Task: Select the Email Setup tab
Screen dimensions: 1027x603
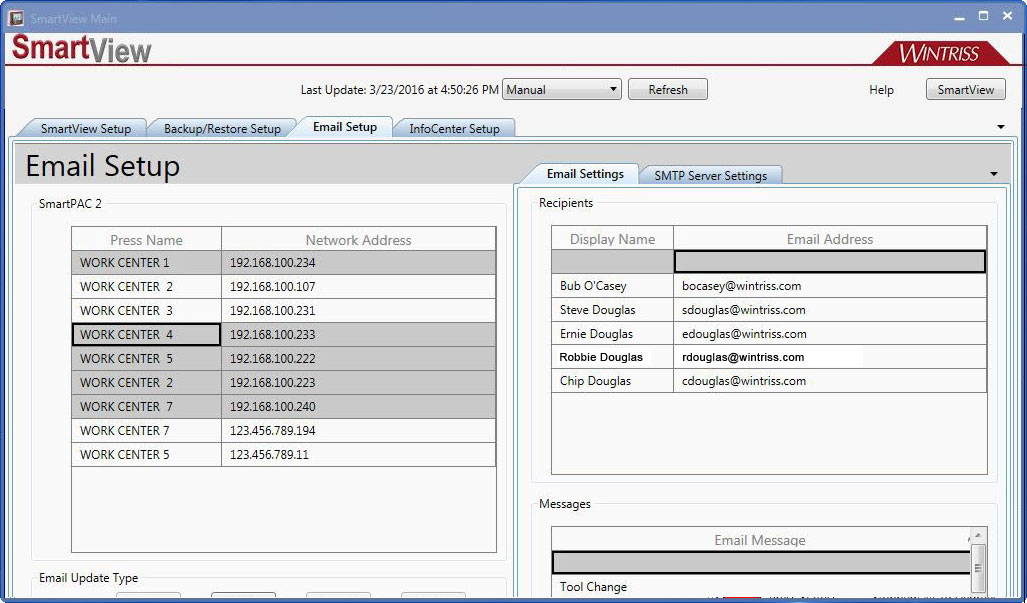Action: point(345,127)
